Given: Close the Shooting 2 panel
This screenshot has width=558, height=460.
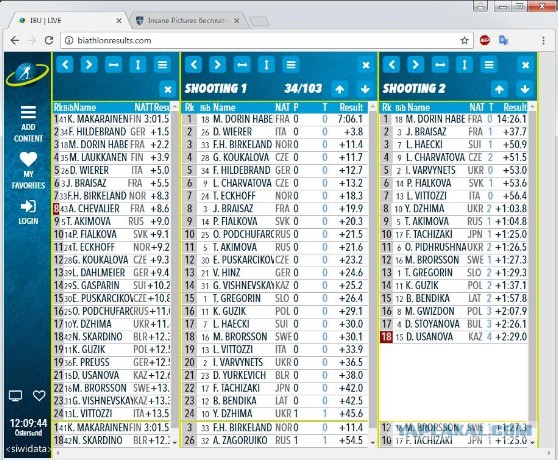Looking at the screenshot, I should (525, 65).
